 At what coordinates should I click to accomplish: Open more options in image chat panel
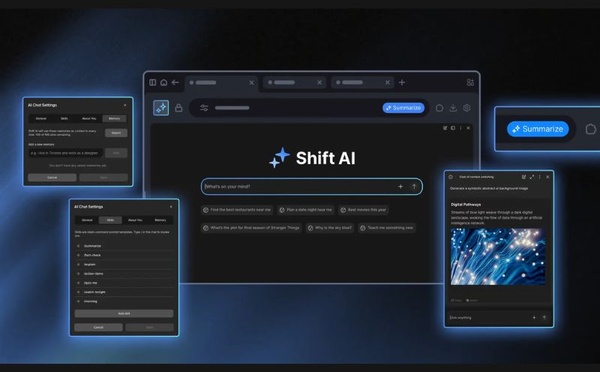[540, 177]
